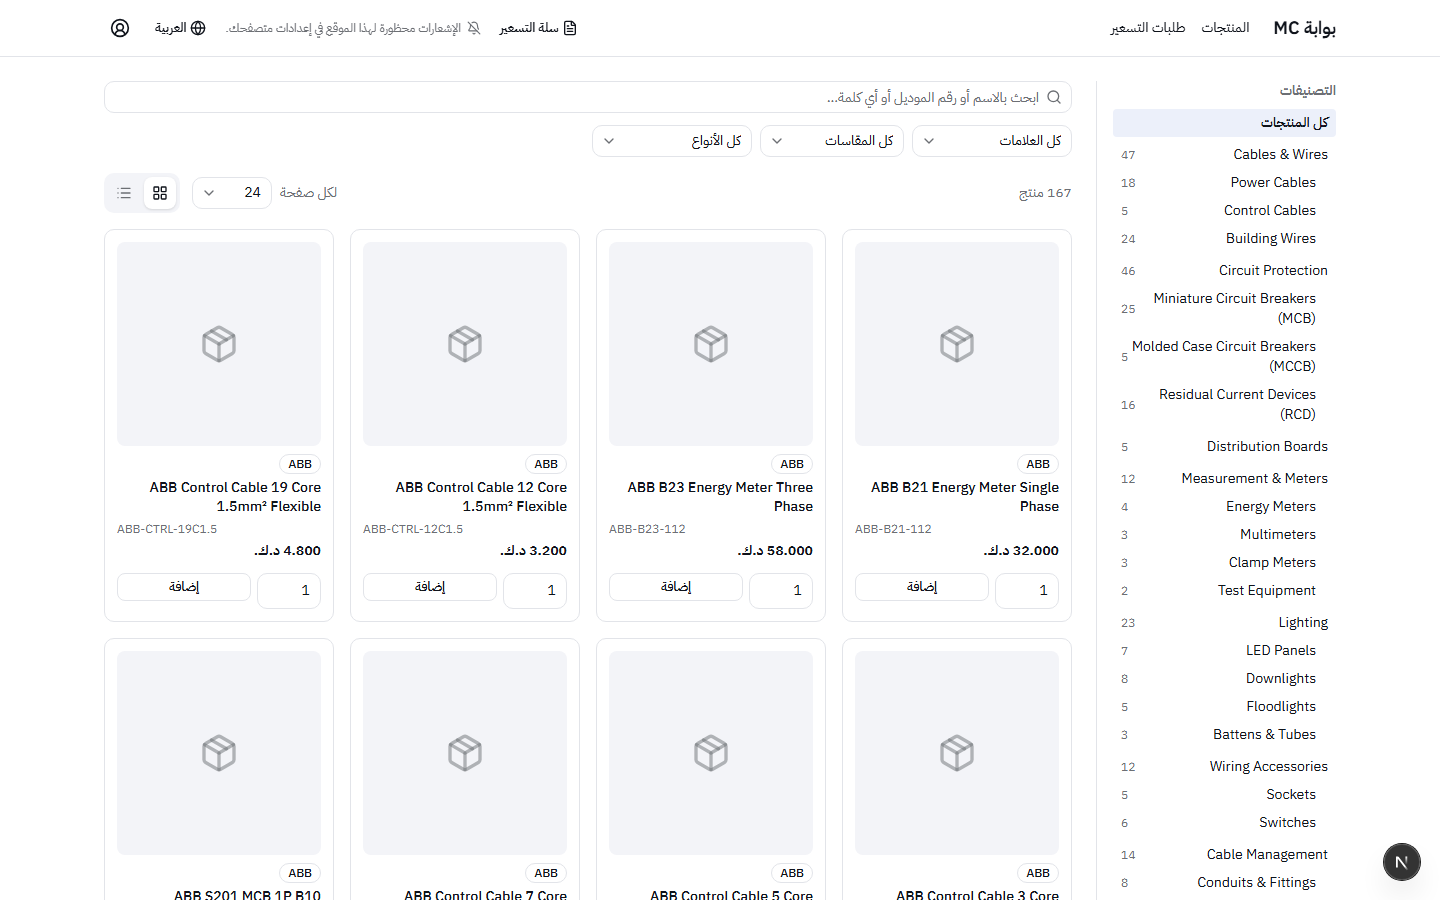This screenshot has height=900, width=1440.
Task: Open the all brands dropdown (كل العلامات)
Action: point(992,141)
